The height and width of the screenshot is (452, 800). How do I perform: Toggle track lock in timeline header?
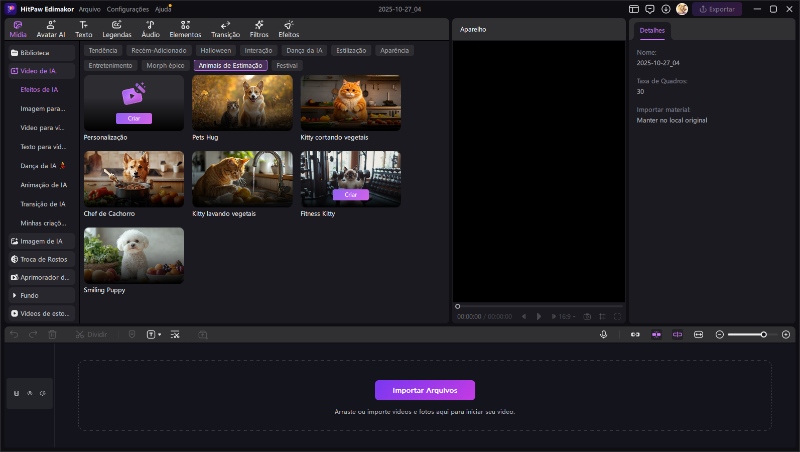click(x=17, y=393)
